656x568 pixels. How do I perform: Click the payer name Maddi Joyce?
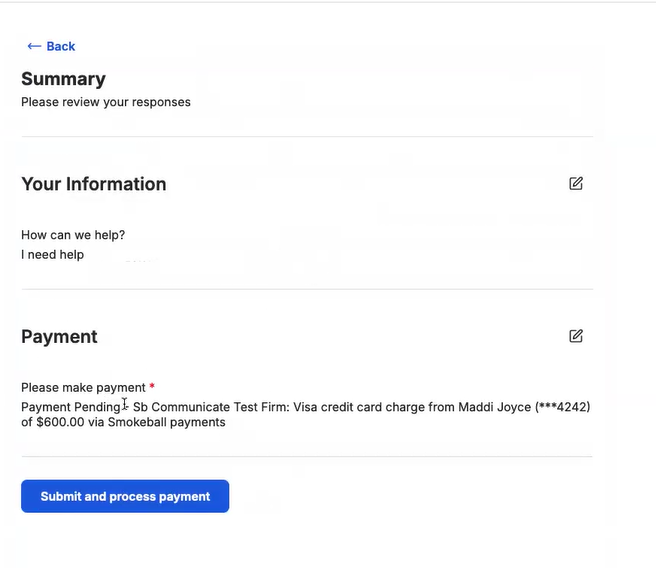(x=495, y=407)
